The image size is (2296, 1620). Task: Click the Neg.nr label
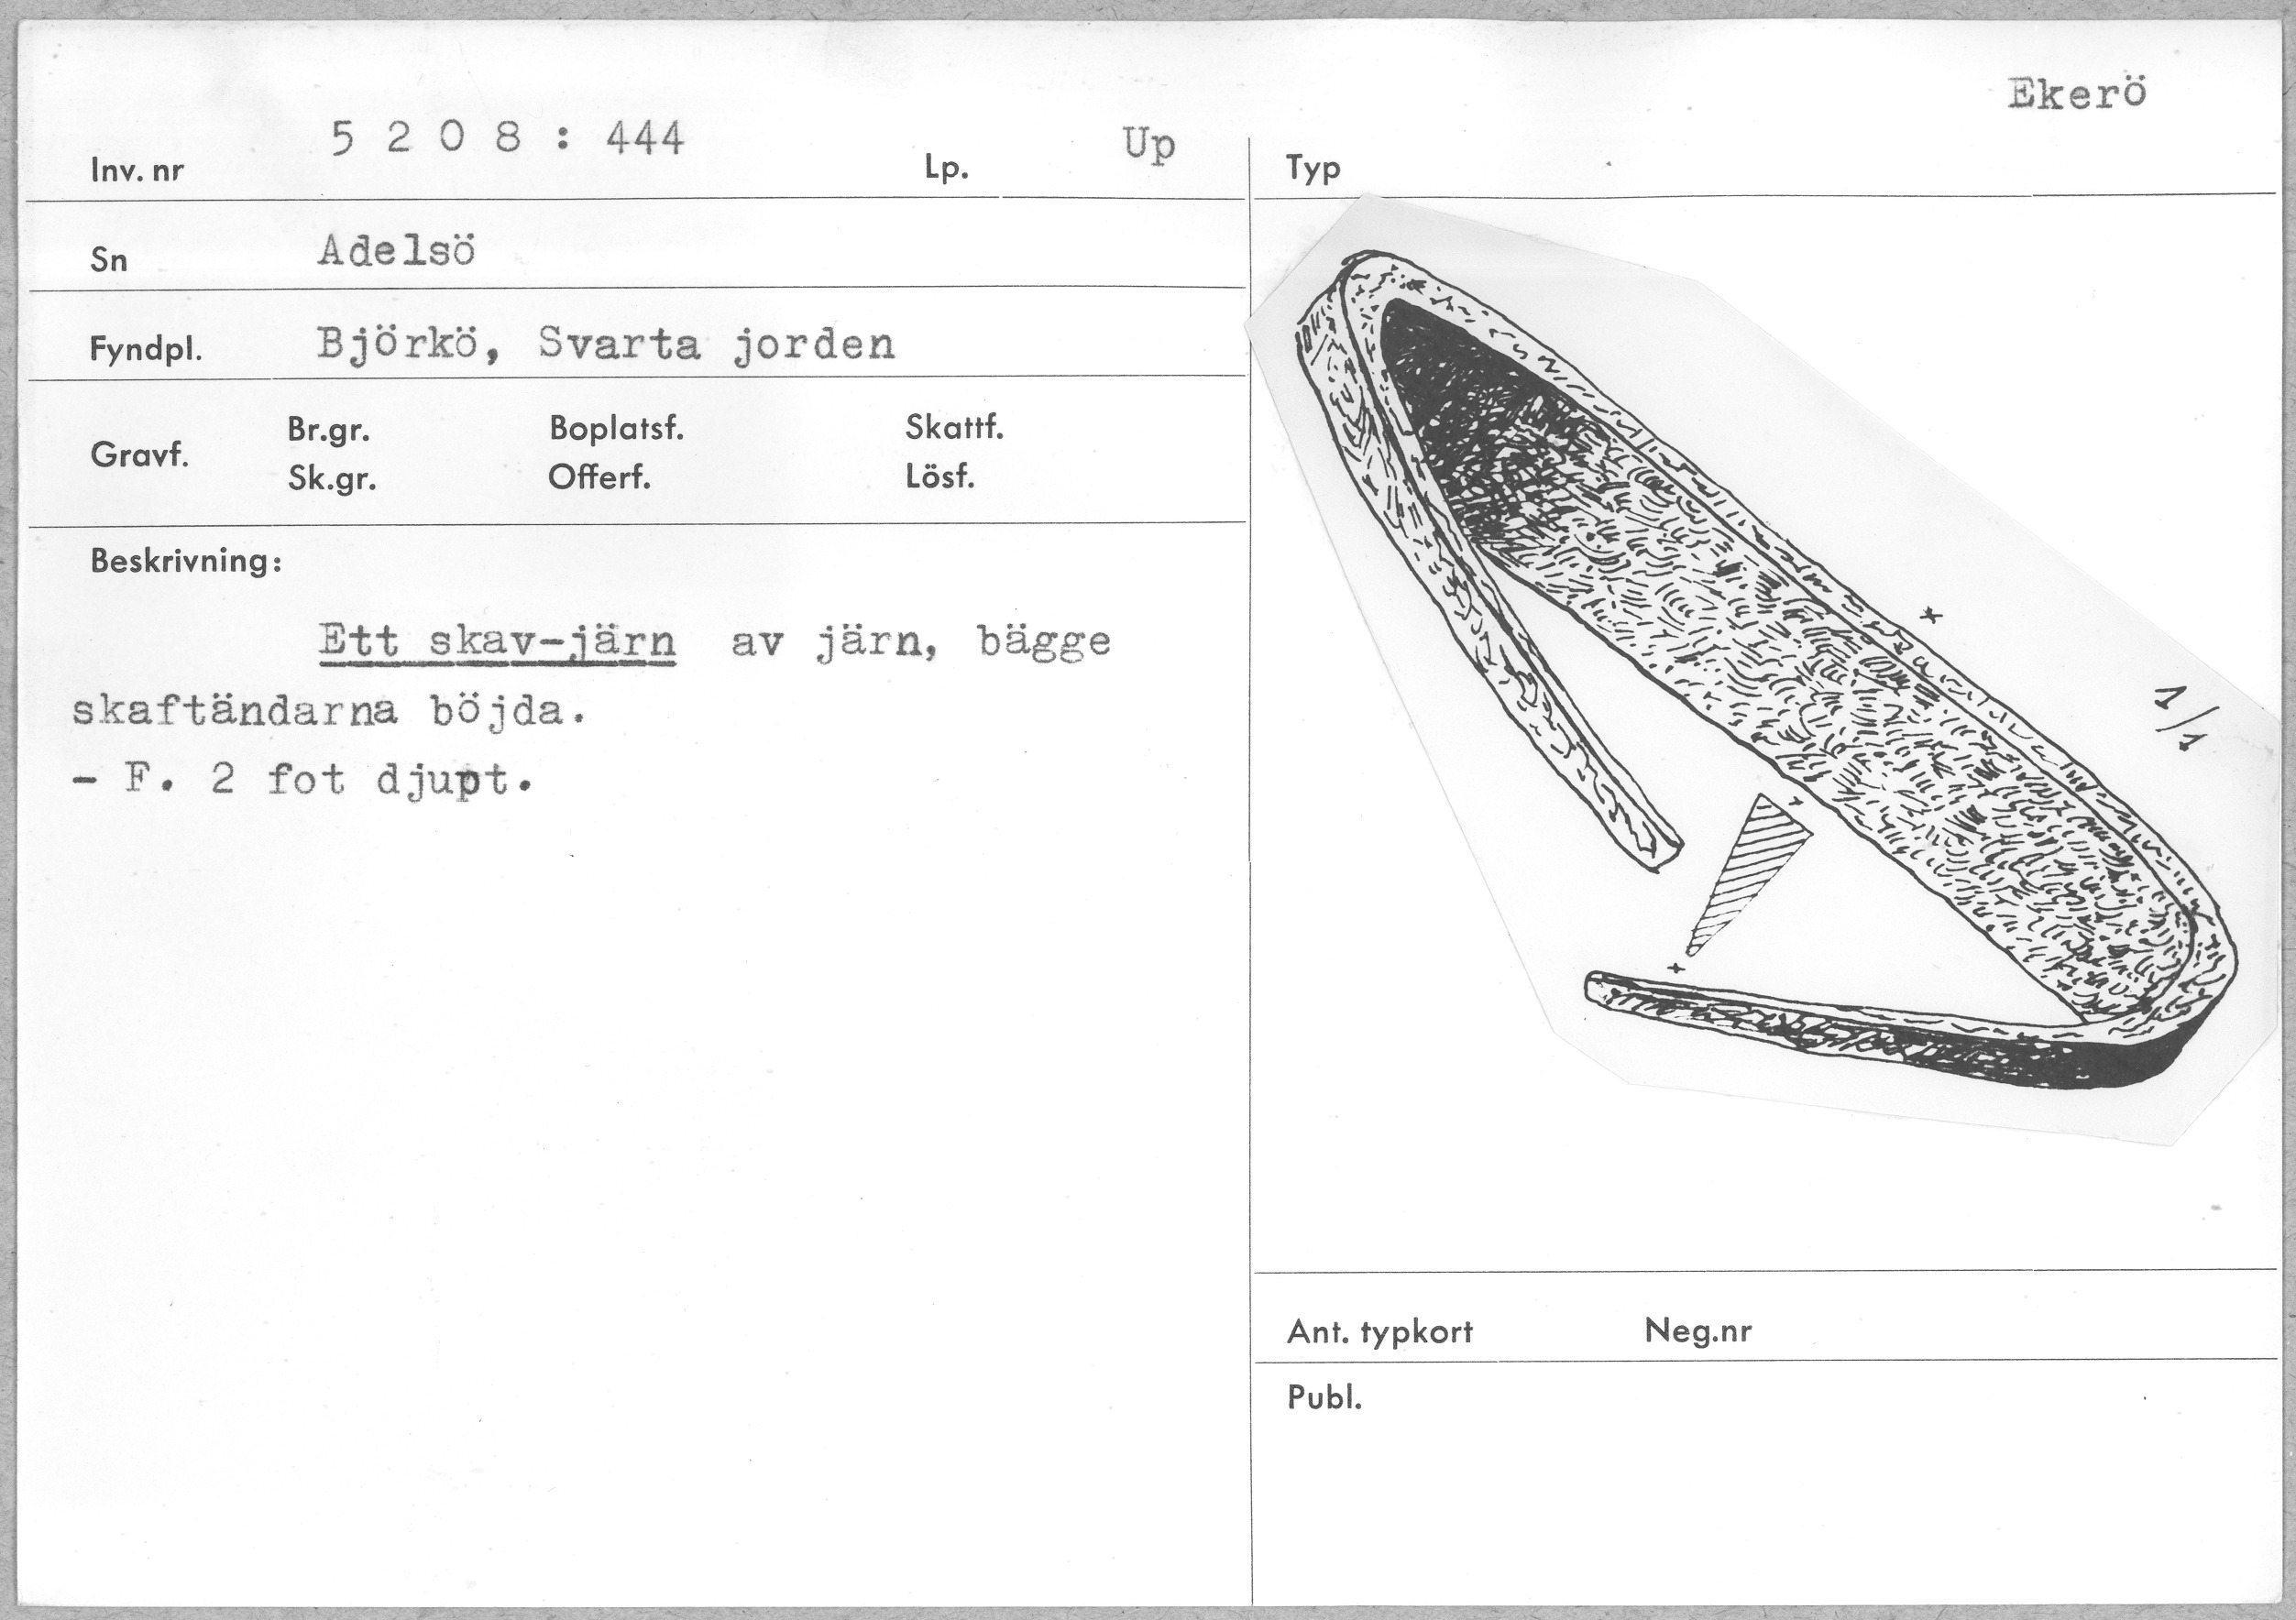tap(1698, 1331)
